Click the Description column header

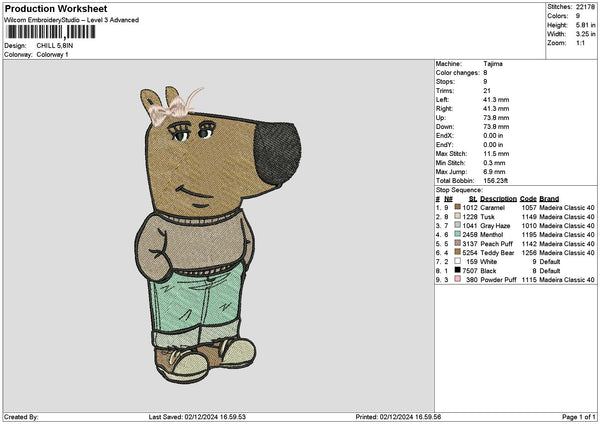498,198
